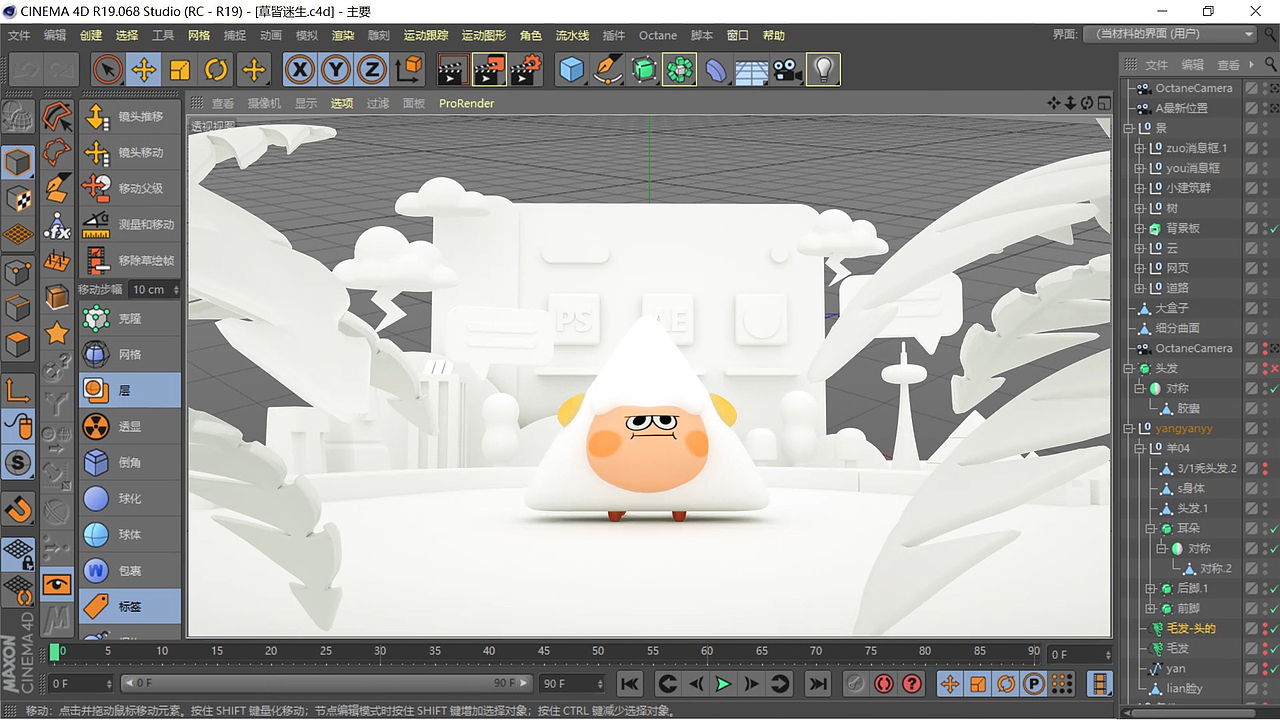Toggle the green check on 耳朵 row
Screen dimensions: 1280x720
tap(1274, 529)
